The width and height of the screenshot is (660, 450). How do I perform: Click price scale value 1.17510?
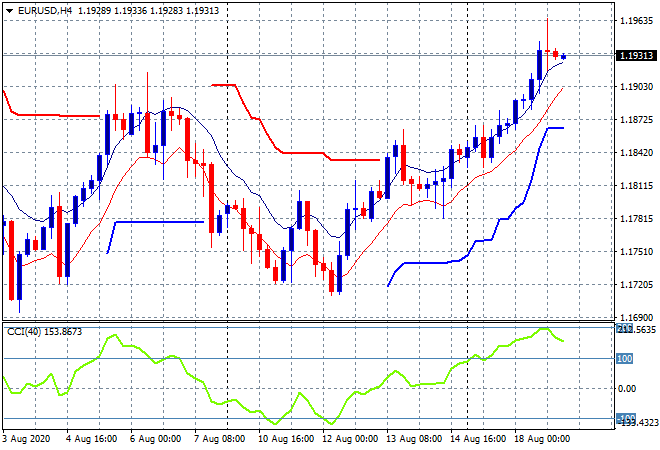click(636, 252)
